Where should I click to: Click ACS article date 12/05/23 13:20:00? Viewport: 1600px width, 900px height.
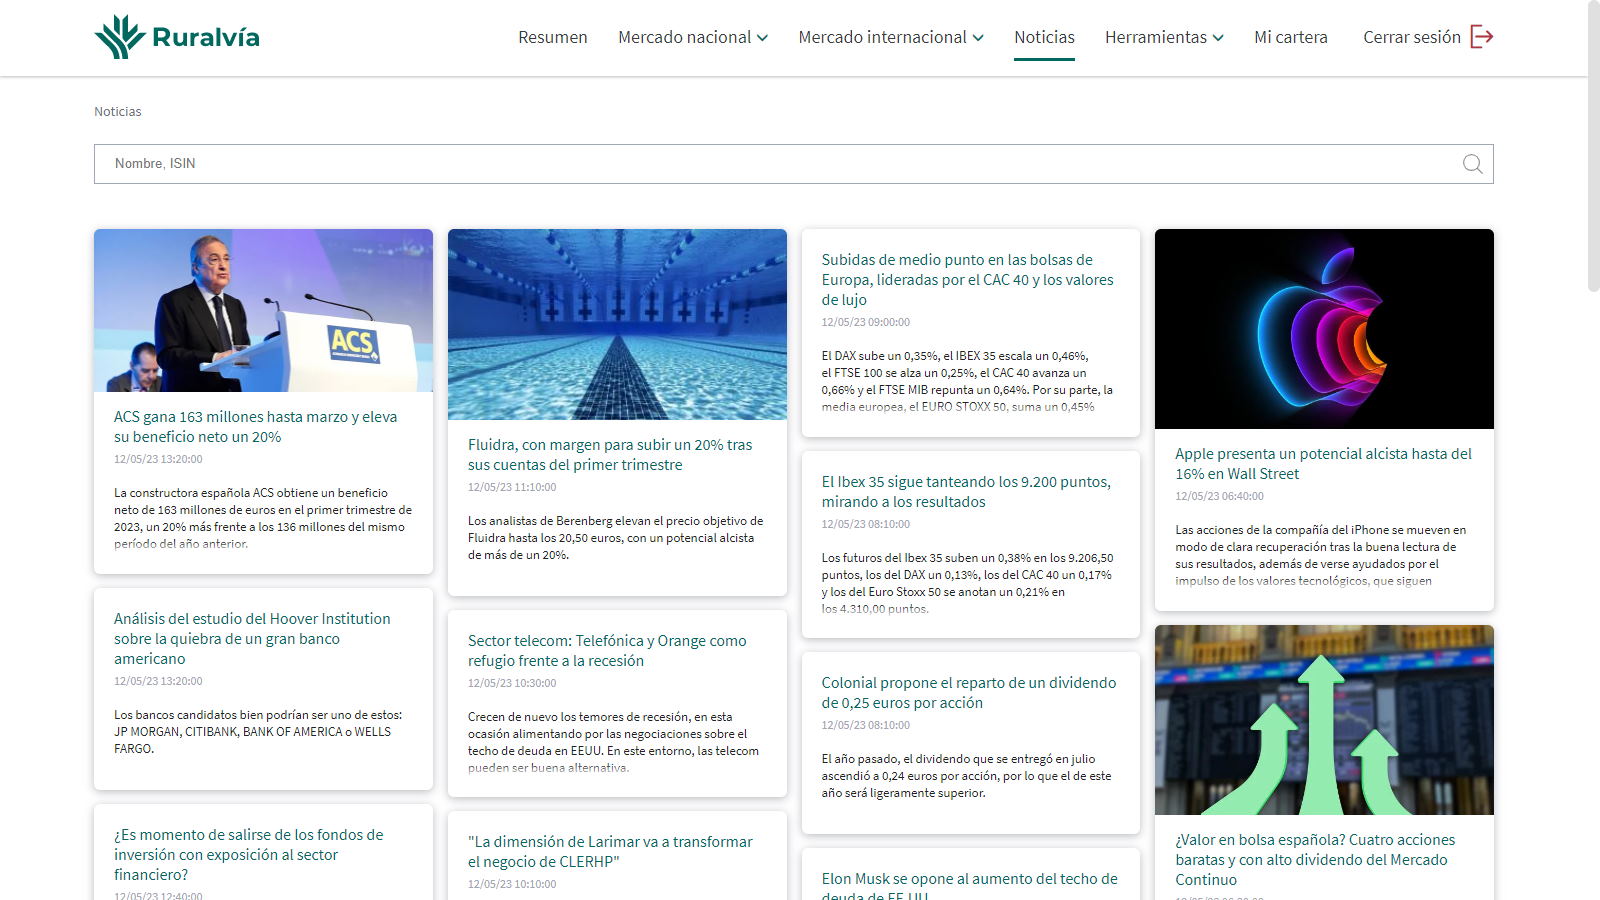(158, 460)
